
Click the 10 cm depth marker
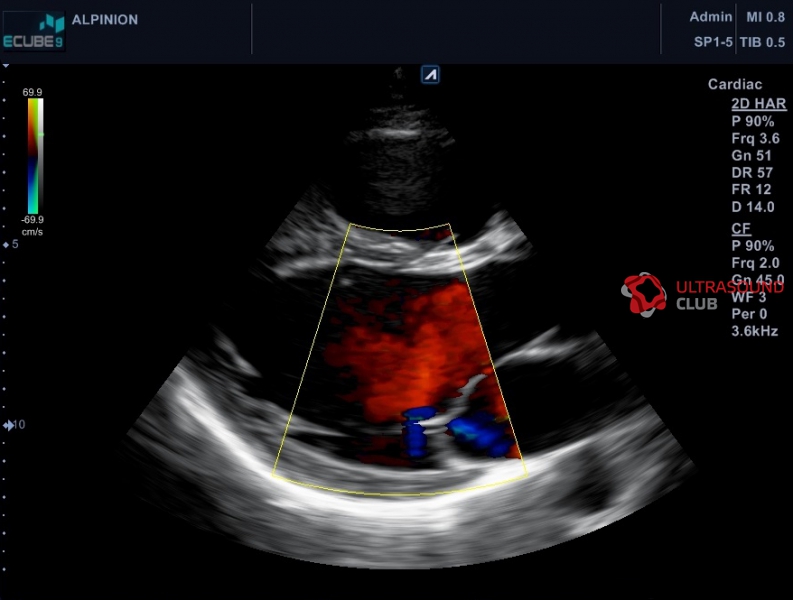point(14,425)
